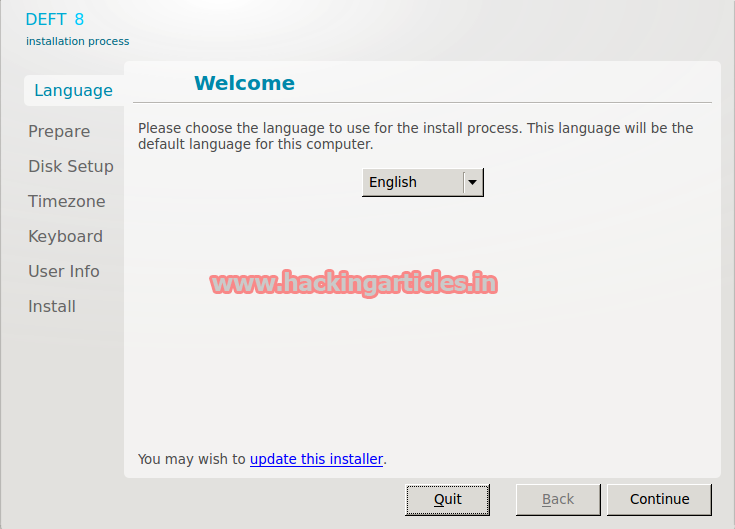Click the Quit button
Viewport: 735px width, 529px height.
point(448,499)
